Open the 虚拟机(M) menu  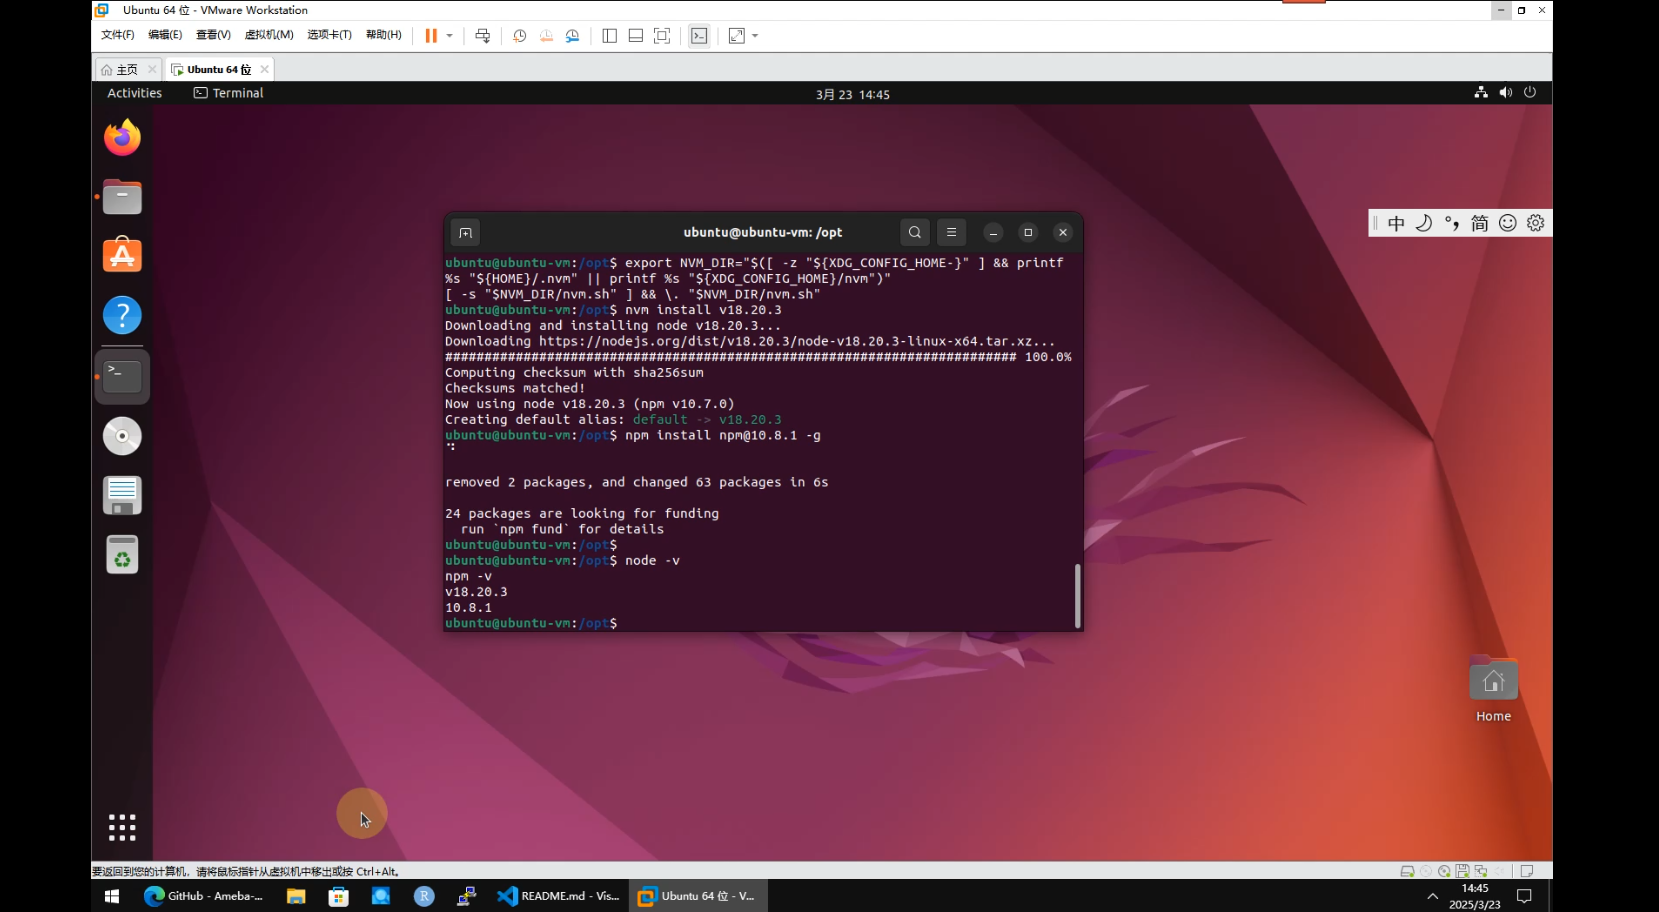(269, 35)
